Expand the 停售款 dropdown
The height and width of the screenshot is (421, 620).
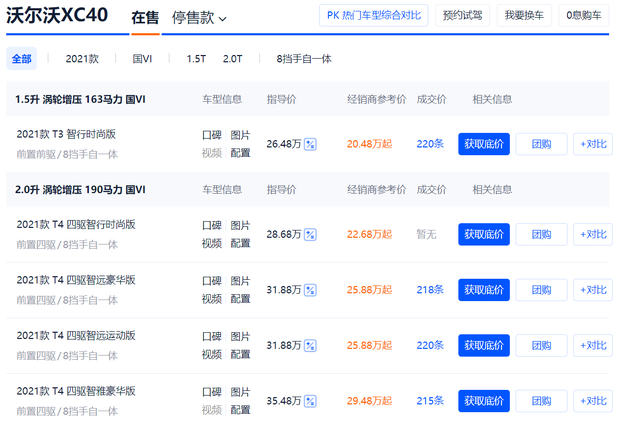(199, 18)
